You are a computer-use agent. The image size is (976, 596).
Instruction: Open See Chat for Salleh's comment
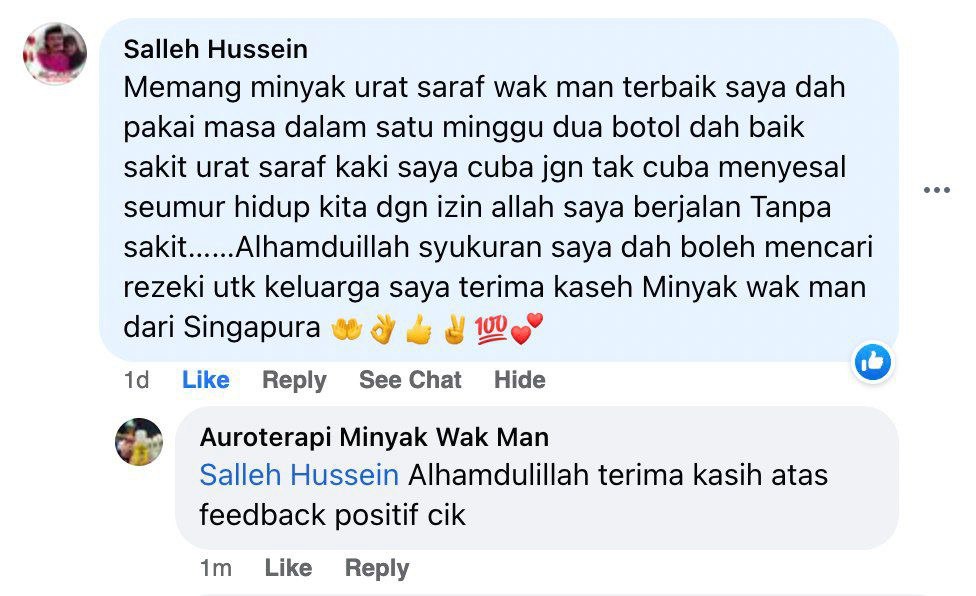click(x=410, y=379)
